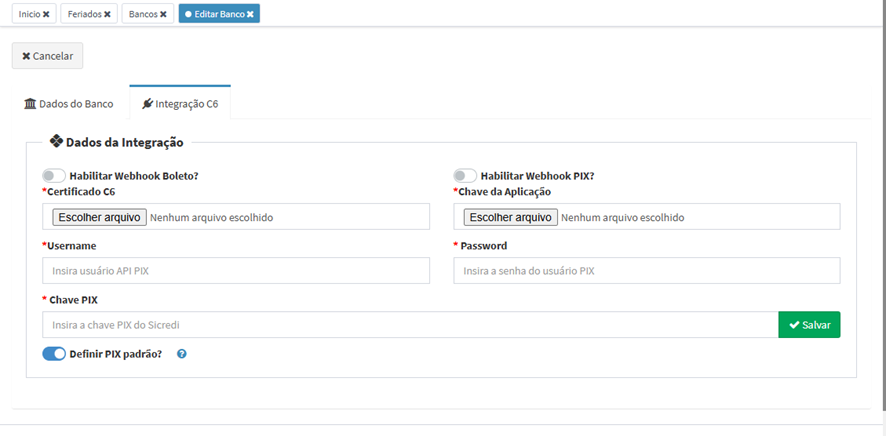Close the Editar Banco tab X icon

250,14
